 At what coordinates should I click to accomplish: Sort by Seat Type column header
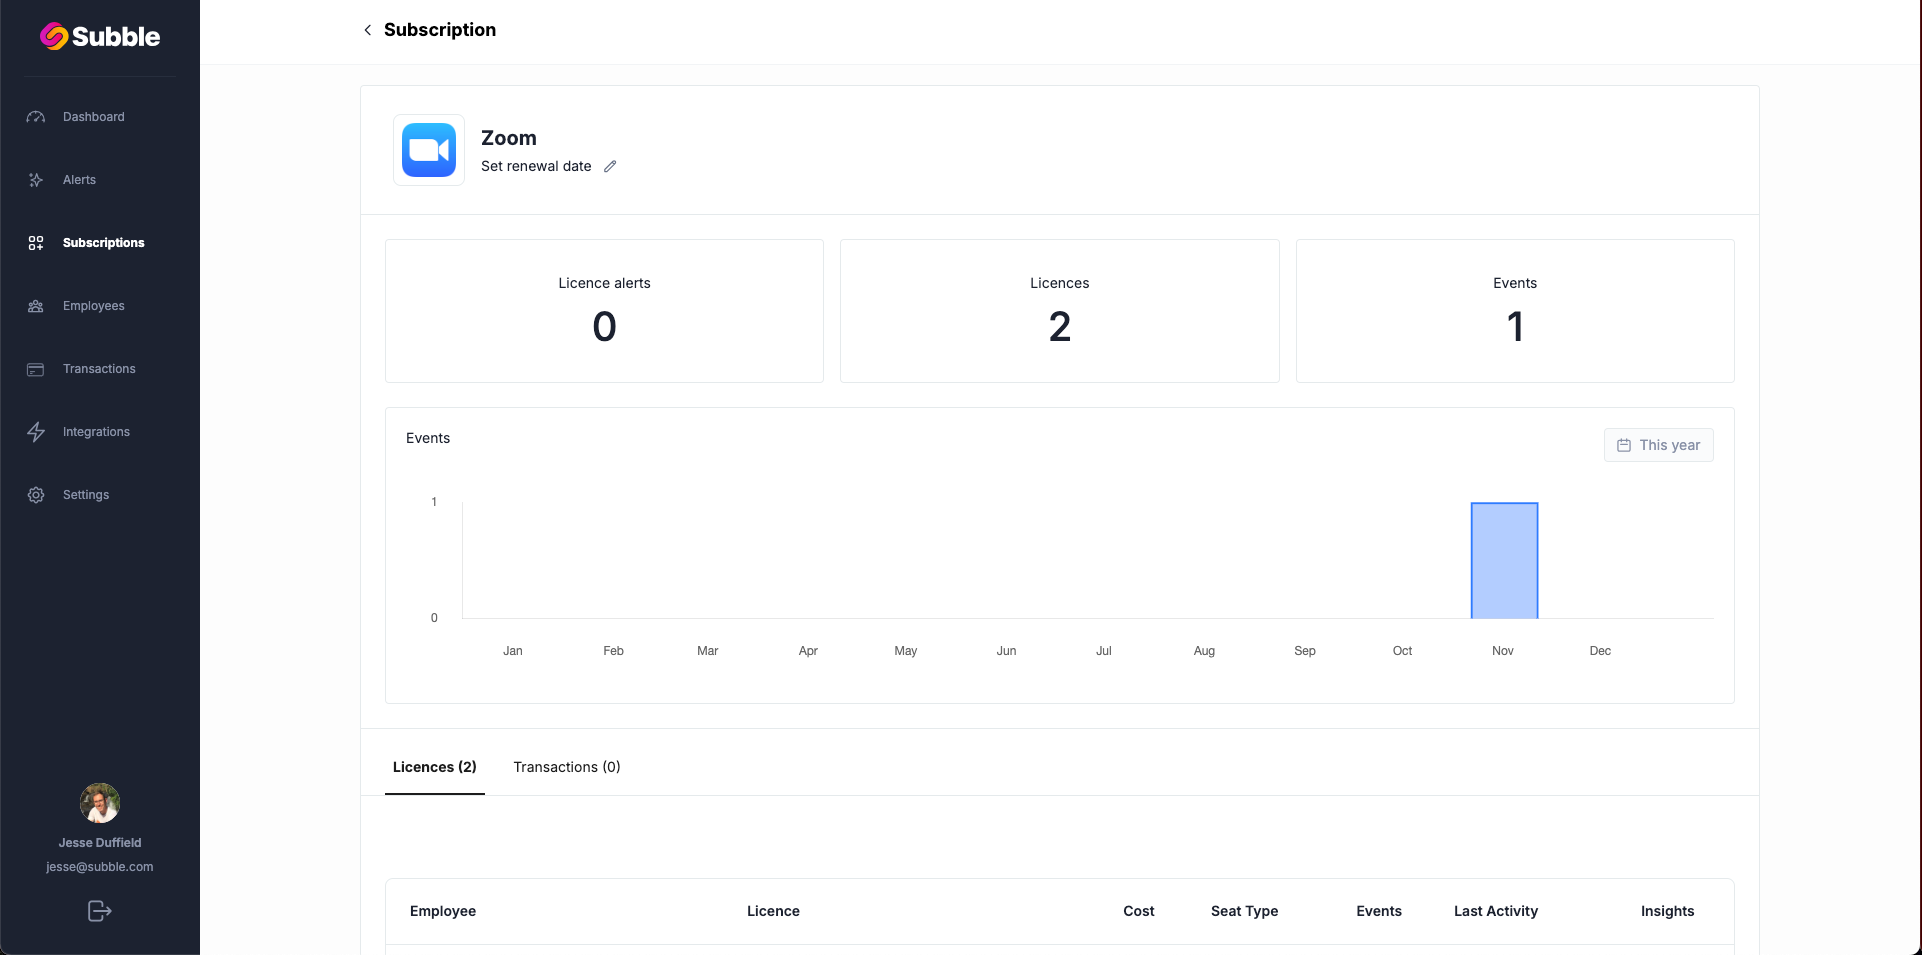(x=1244, y=911)
